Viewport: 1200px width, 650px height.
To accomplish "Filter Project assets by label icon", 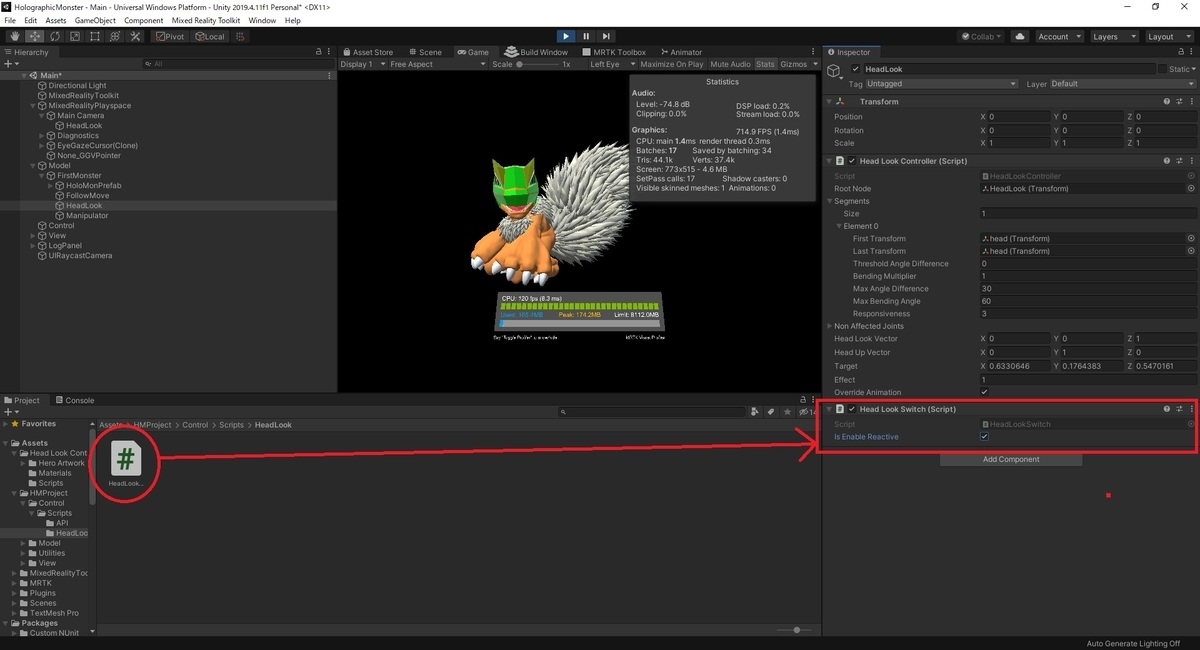I will 769,411.
